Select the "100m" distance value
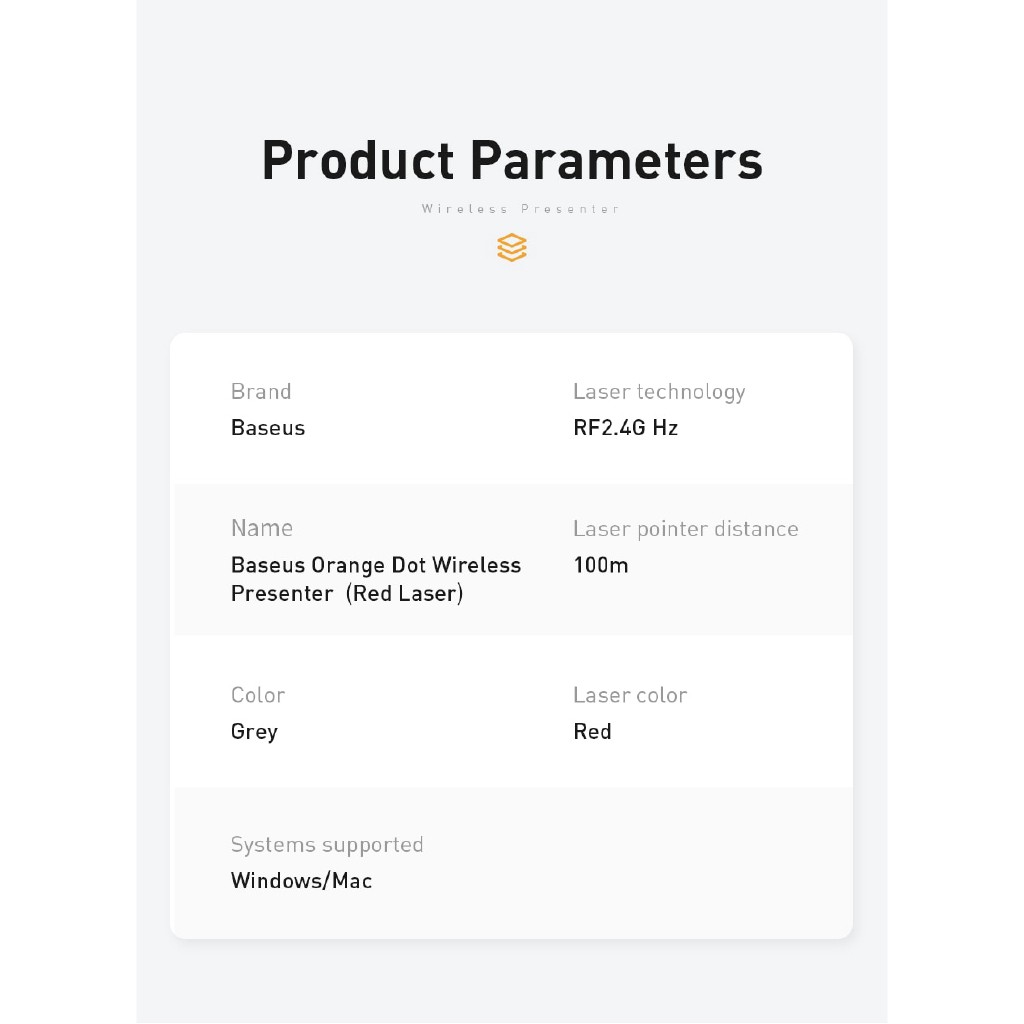This screenshot has width=1024, height=1024. point(601,565)
